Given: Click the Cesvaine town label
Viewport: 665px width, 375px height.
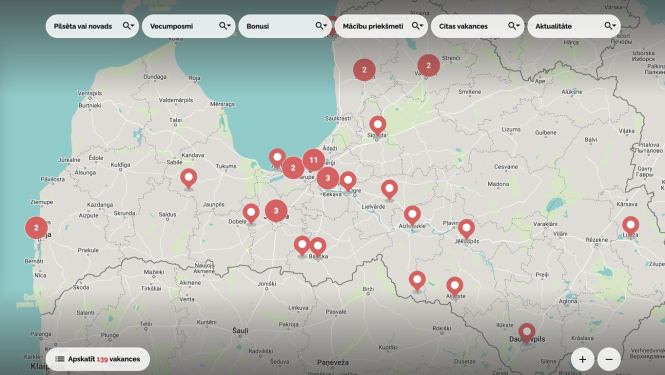Looking at the screenshot, I should pyautogui.click(x=506, y=167).
